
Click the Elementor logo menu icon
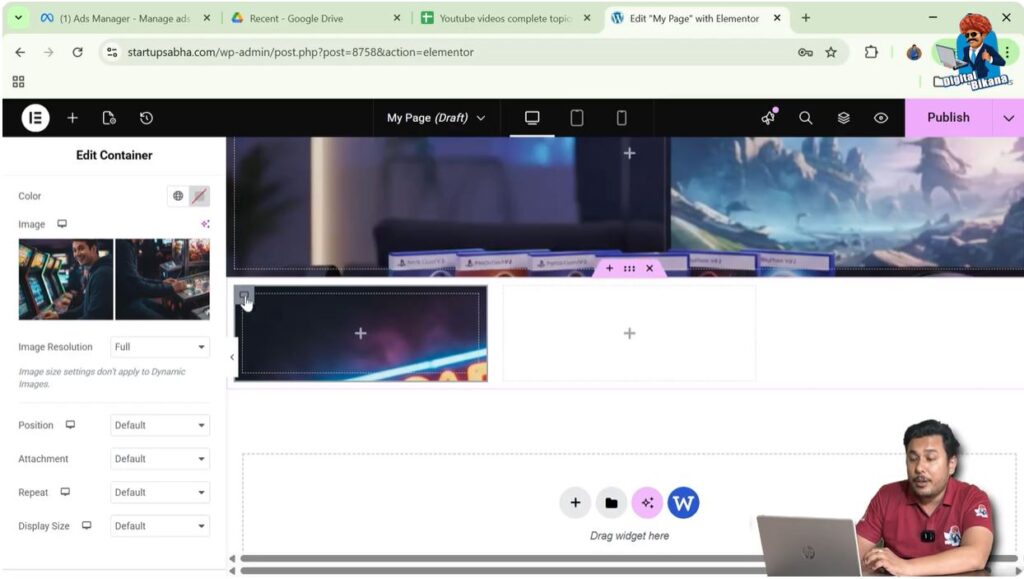[35, 118]
